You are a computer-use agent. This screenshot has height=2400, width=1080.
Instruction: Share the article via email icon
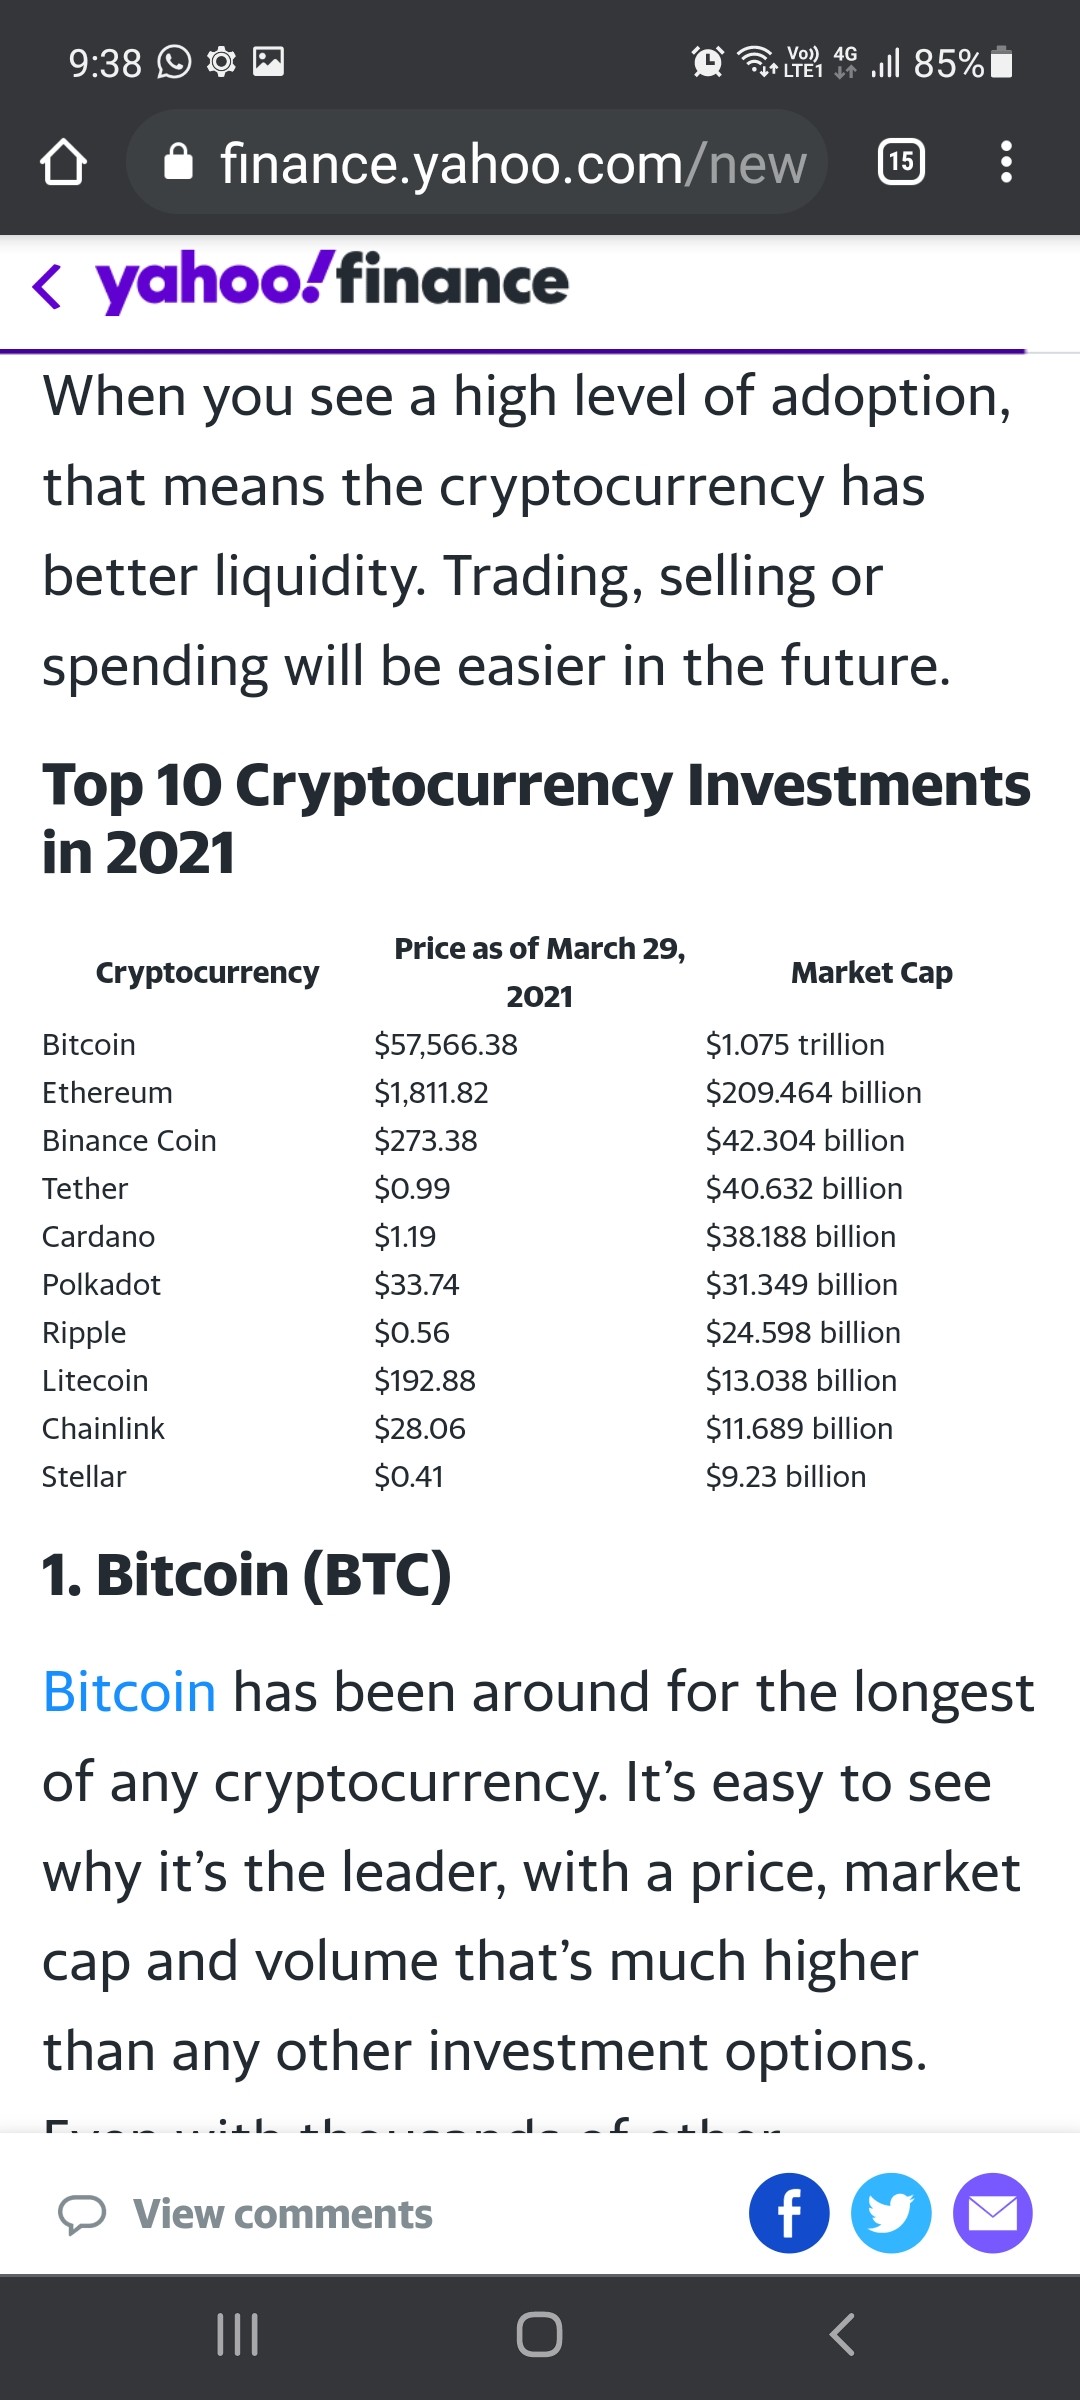993,2213
